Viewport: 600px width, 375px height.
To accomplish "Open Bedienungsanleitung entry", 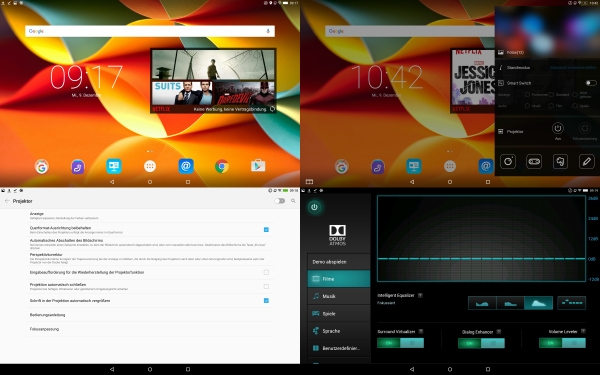I will (x=150, y=315).
